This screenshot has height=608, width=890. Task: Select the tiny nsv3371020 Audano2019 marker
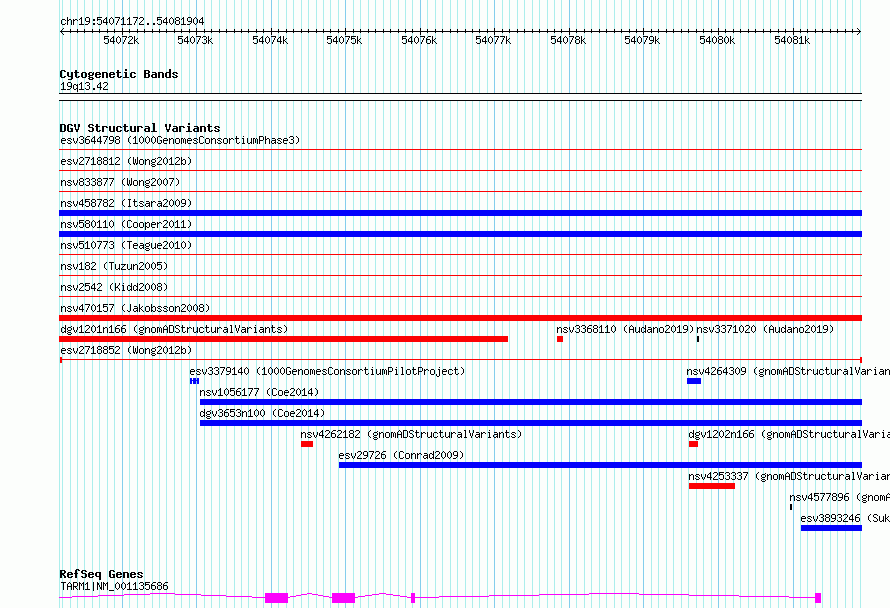pos(698,339)
